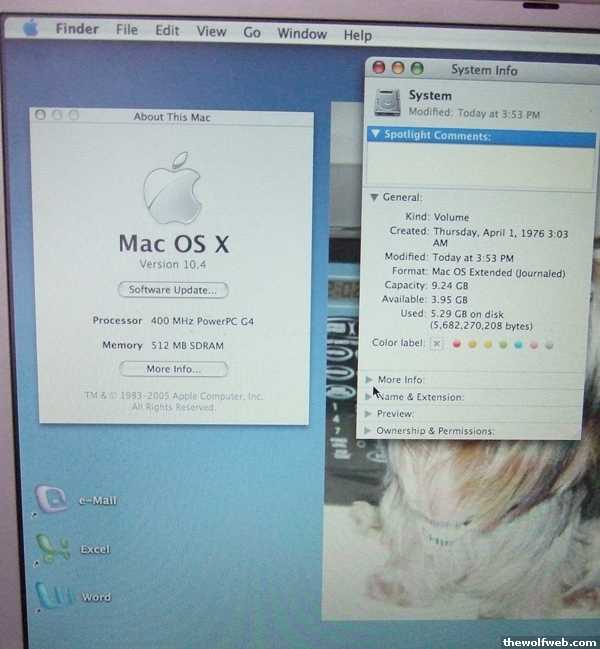600x649 pixels.
Task: Open the Help menu
Action: pyautogui.click(x=357, y=34)
